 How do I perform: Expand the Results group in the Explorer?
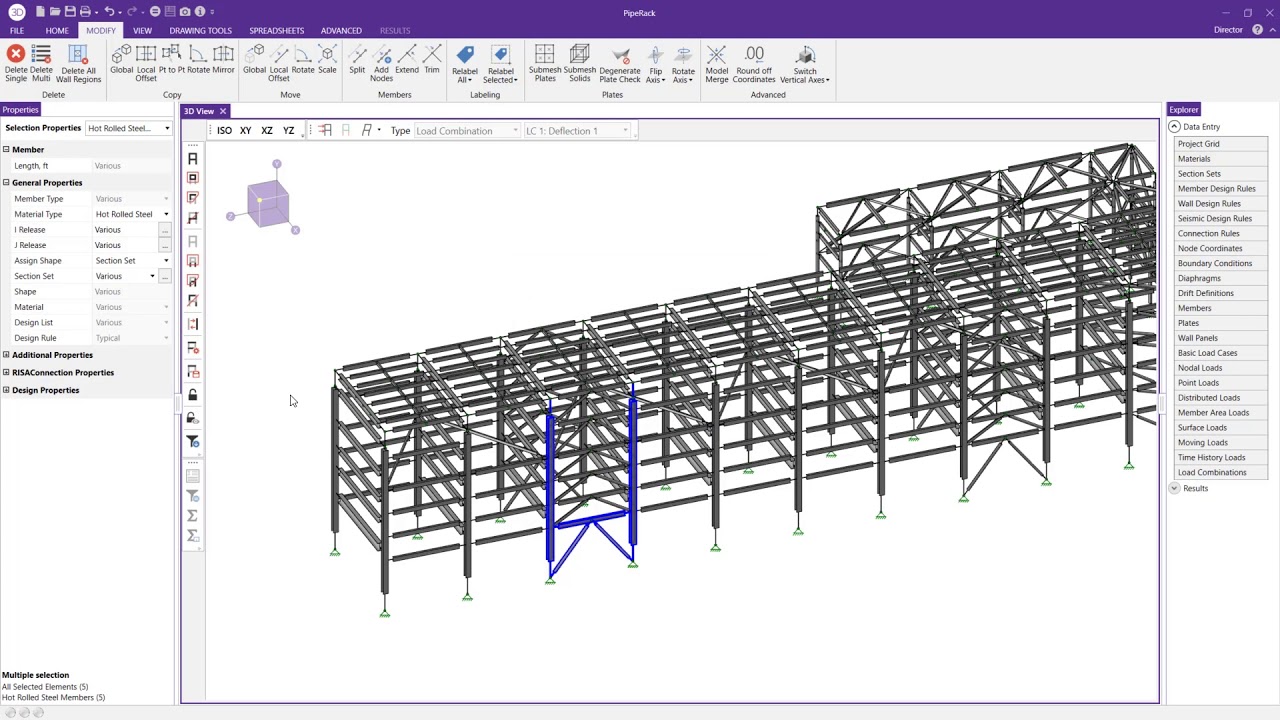[1174, 488]
